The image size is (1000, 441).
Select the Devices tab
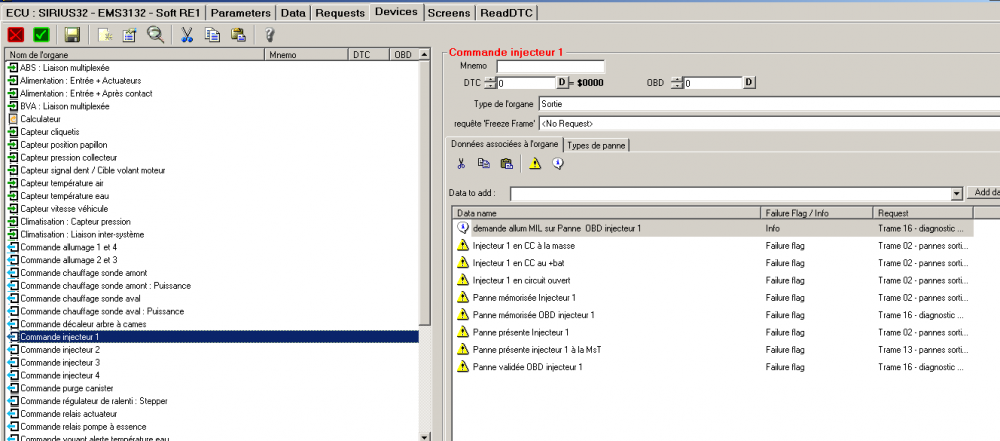[x=397, y=11]
